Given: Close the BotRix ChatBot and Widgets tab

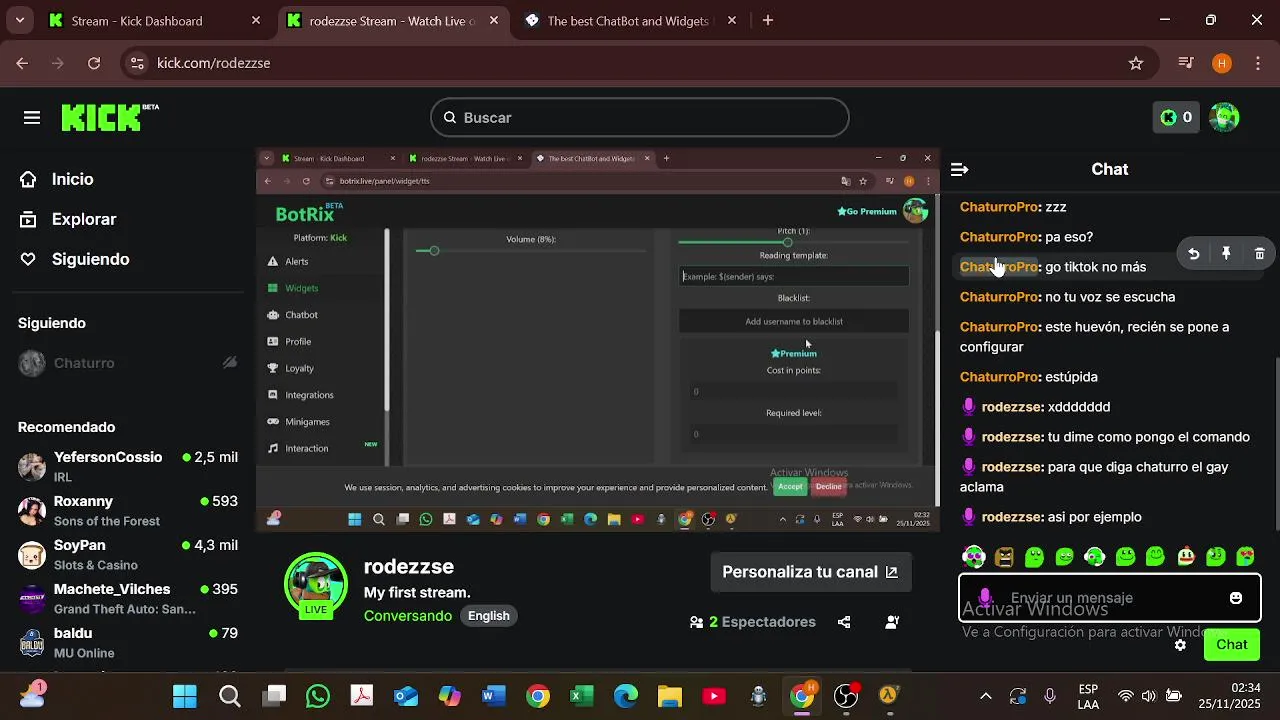Looking at the screenshot, I should click(x=732, y=20).
